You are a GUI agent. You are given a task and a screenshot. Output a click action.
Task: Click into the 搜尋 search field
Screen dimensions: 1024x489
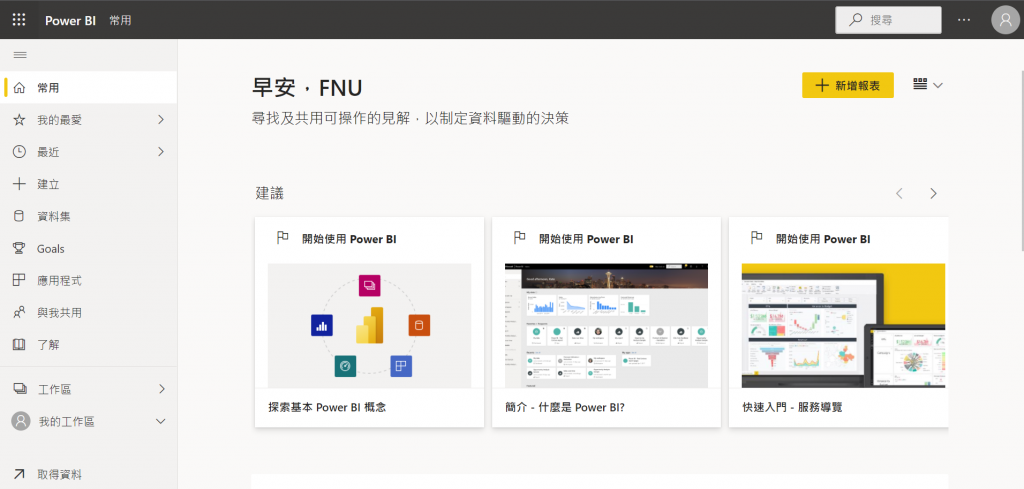tap(888, 20)
